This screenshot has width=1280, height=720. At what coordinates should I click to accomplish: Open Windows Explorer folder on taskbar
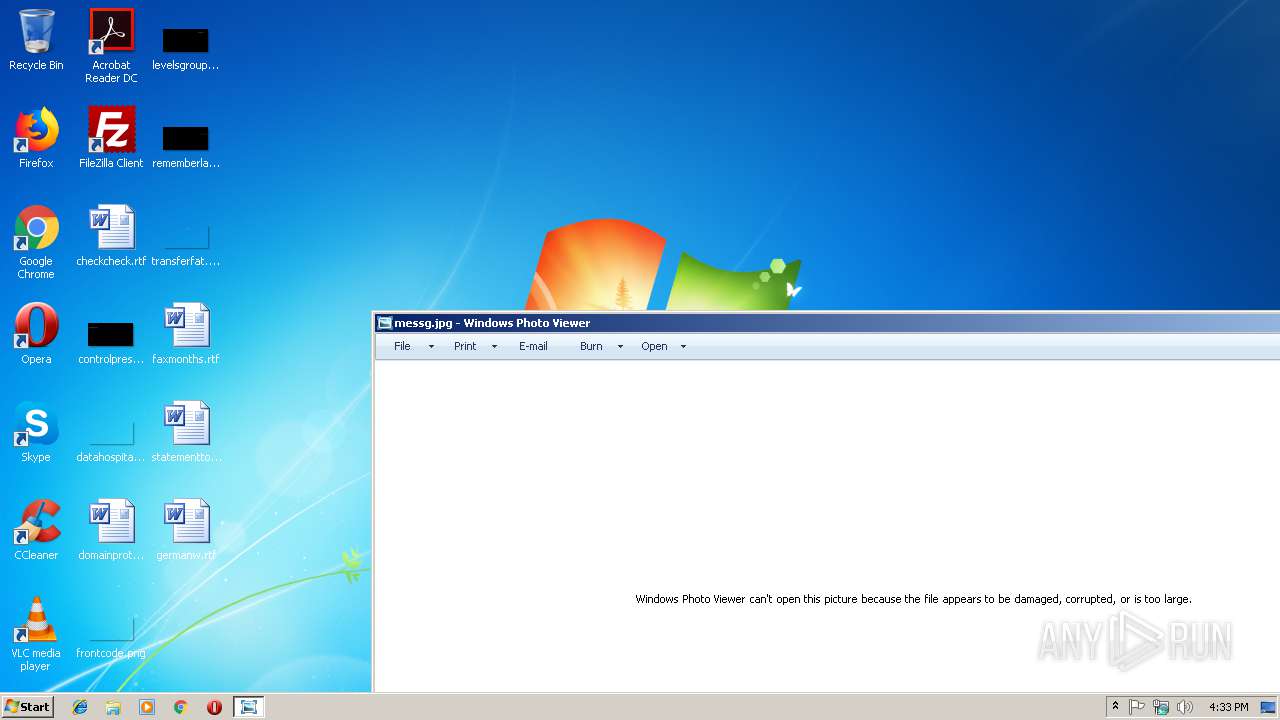click(x=113, y=707)
